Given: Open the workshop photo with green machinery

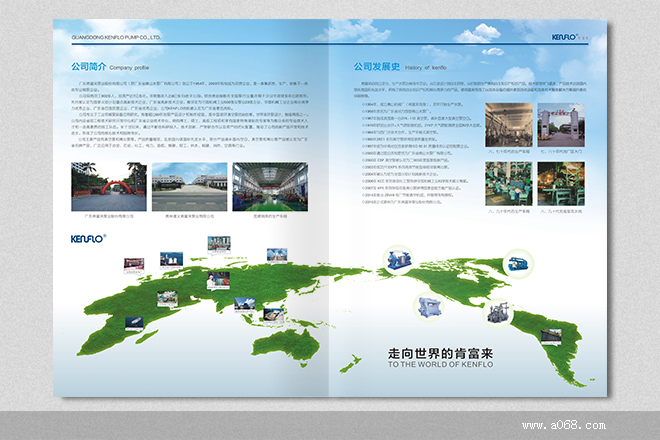Looking at the screenshot, I should [508, 184].
